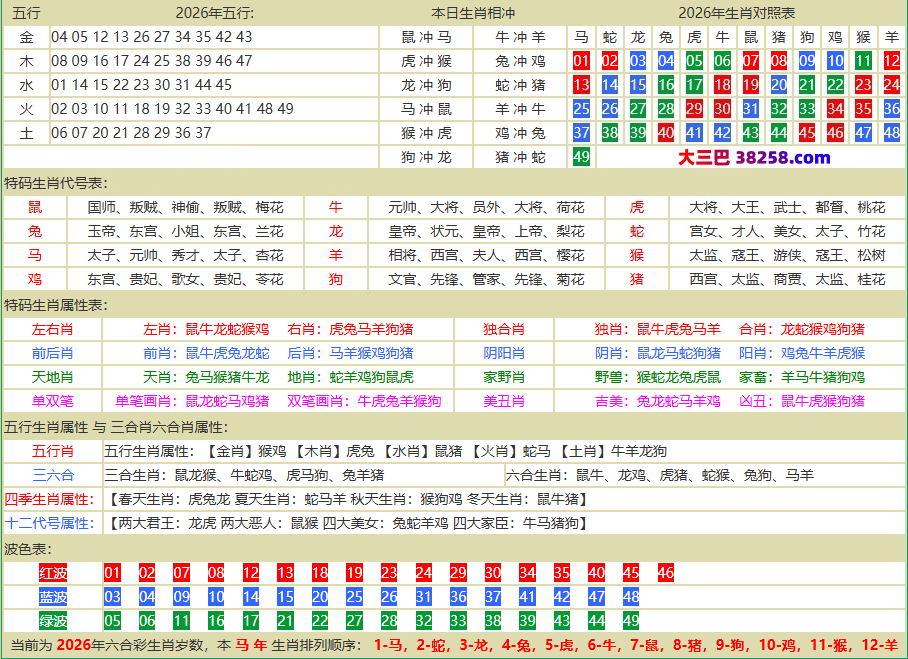
Task: Select green ball 49 in the 绿波 row
Action: tap(630, 620)
